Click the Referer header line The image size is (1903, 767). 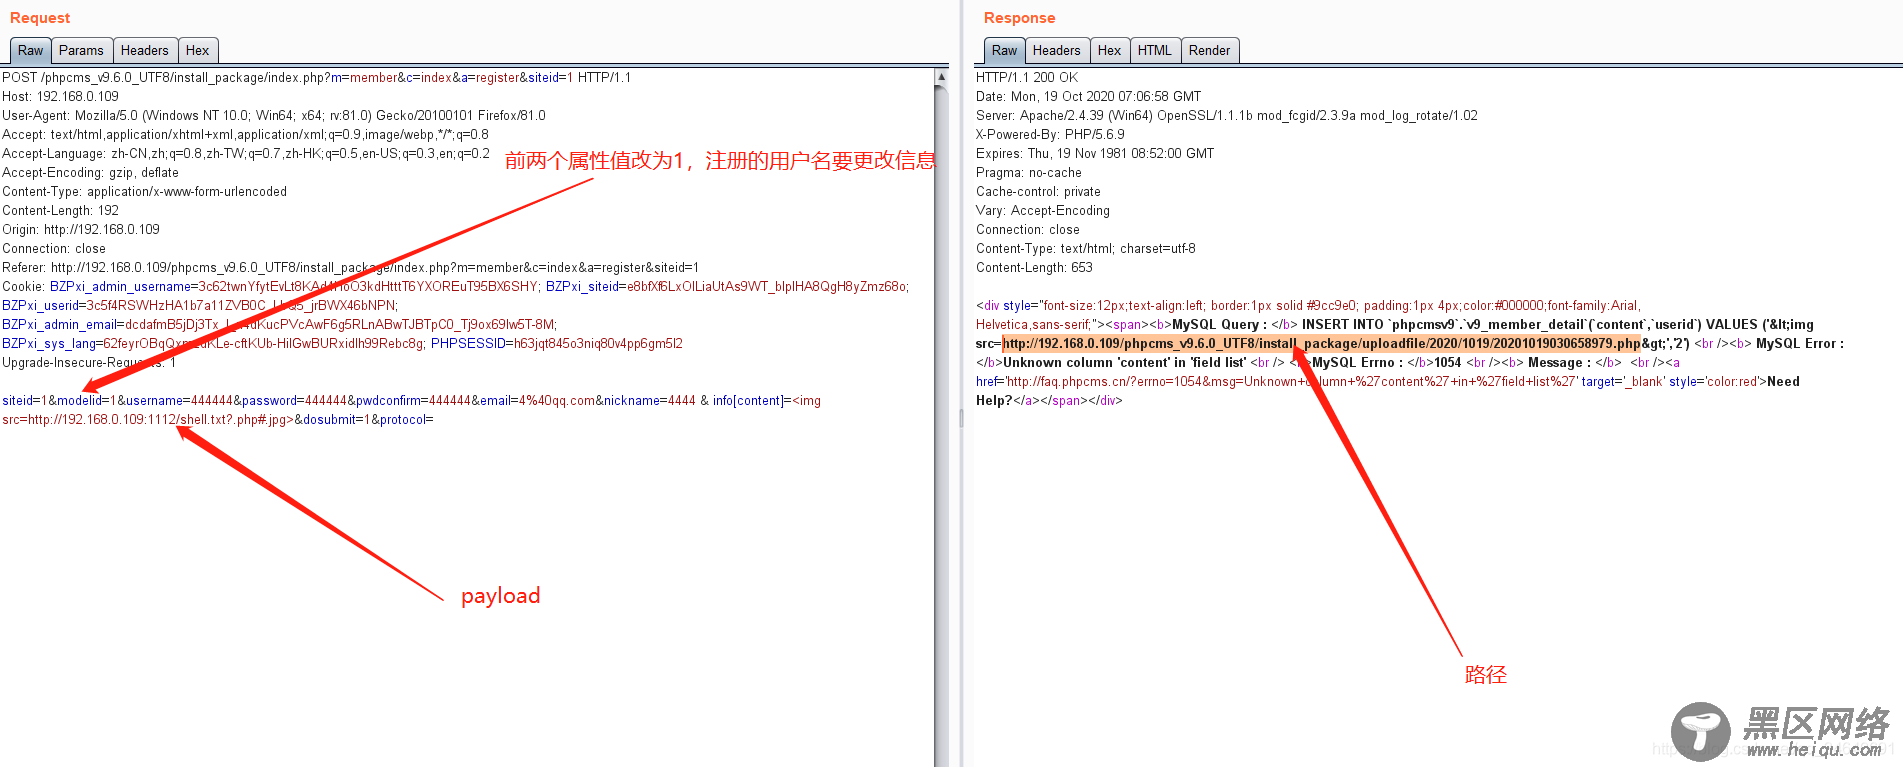[x=350, y=267]
